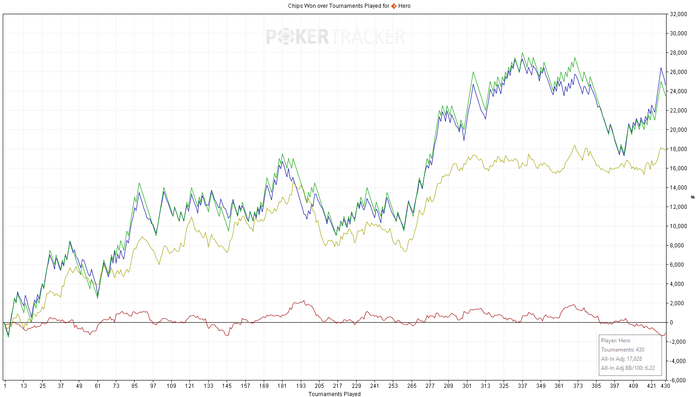The image size is (700, 397).
Task: Click the 14,000 y-axis label
Action: click(x=678, y=188)
